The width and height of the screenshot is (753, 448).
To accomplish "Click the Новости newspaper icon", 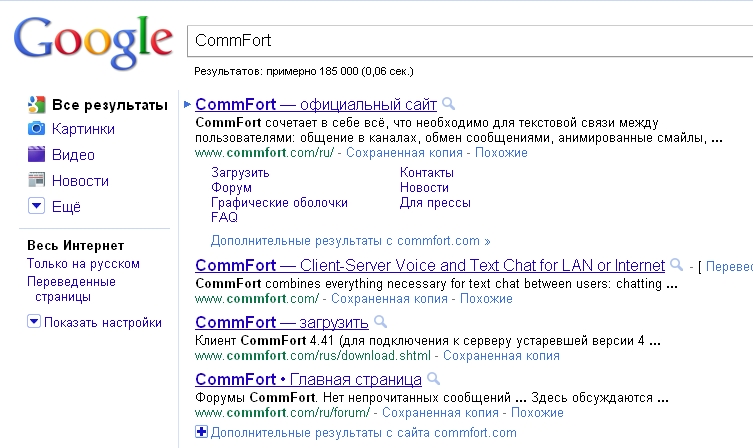I will click(36, 181).
